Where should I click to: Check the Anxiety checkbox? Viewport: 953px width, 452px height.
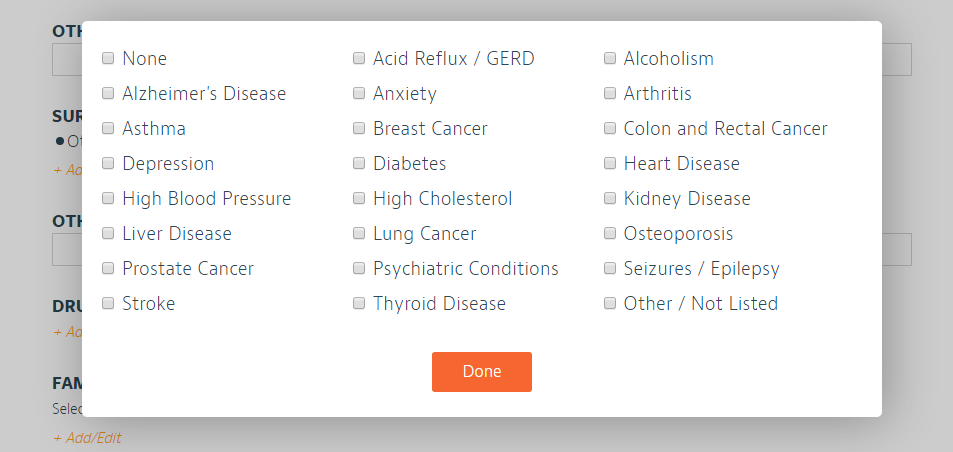[359, 94]
